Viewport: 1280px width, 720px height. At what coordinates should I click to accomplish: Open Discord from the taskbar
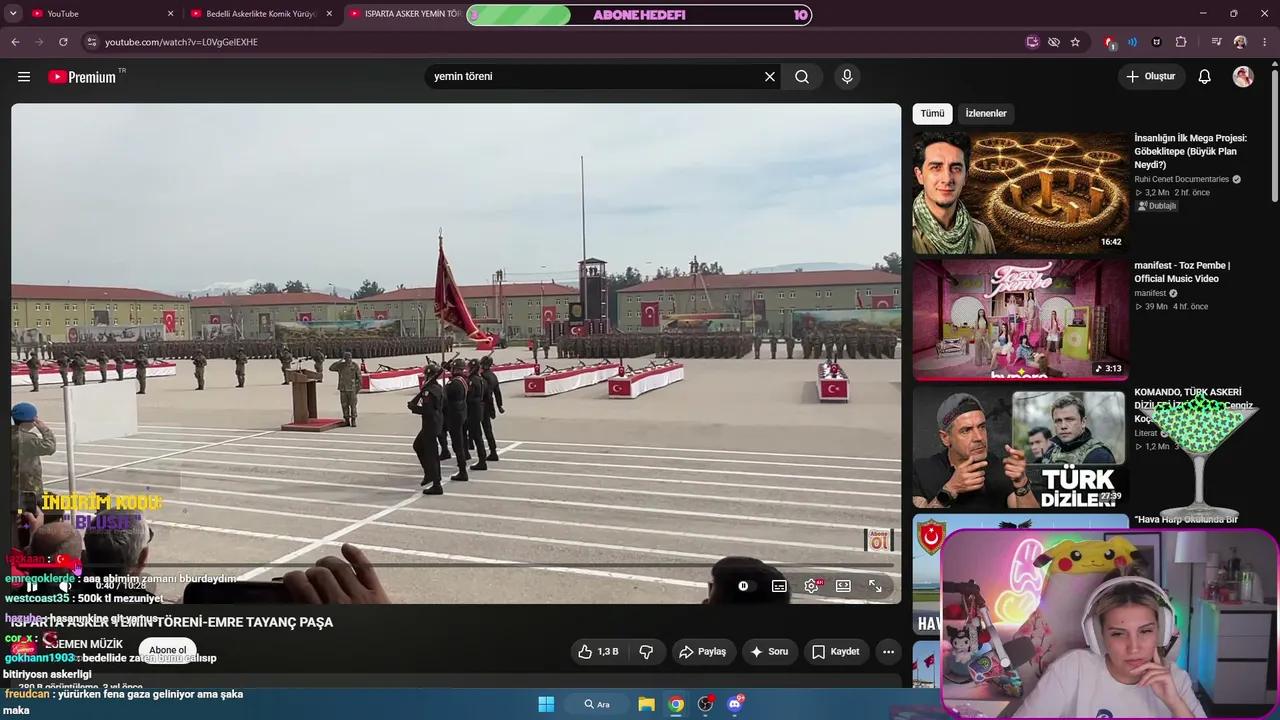[736, 704]
